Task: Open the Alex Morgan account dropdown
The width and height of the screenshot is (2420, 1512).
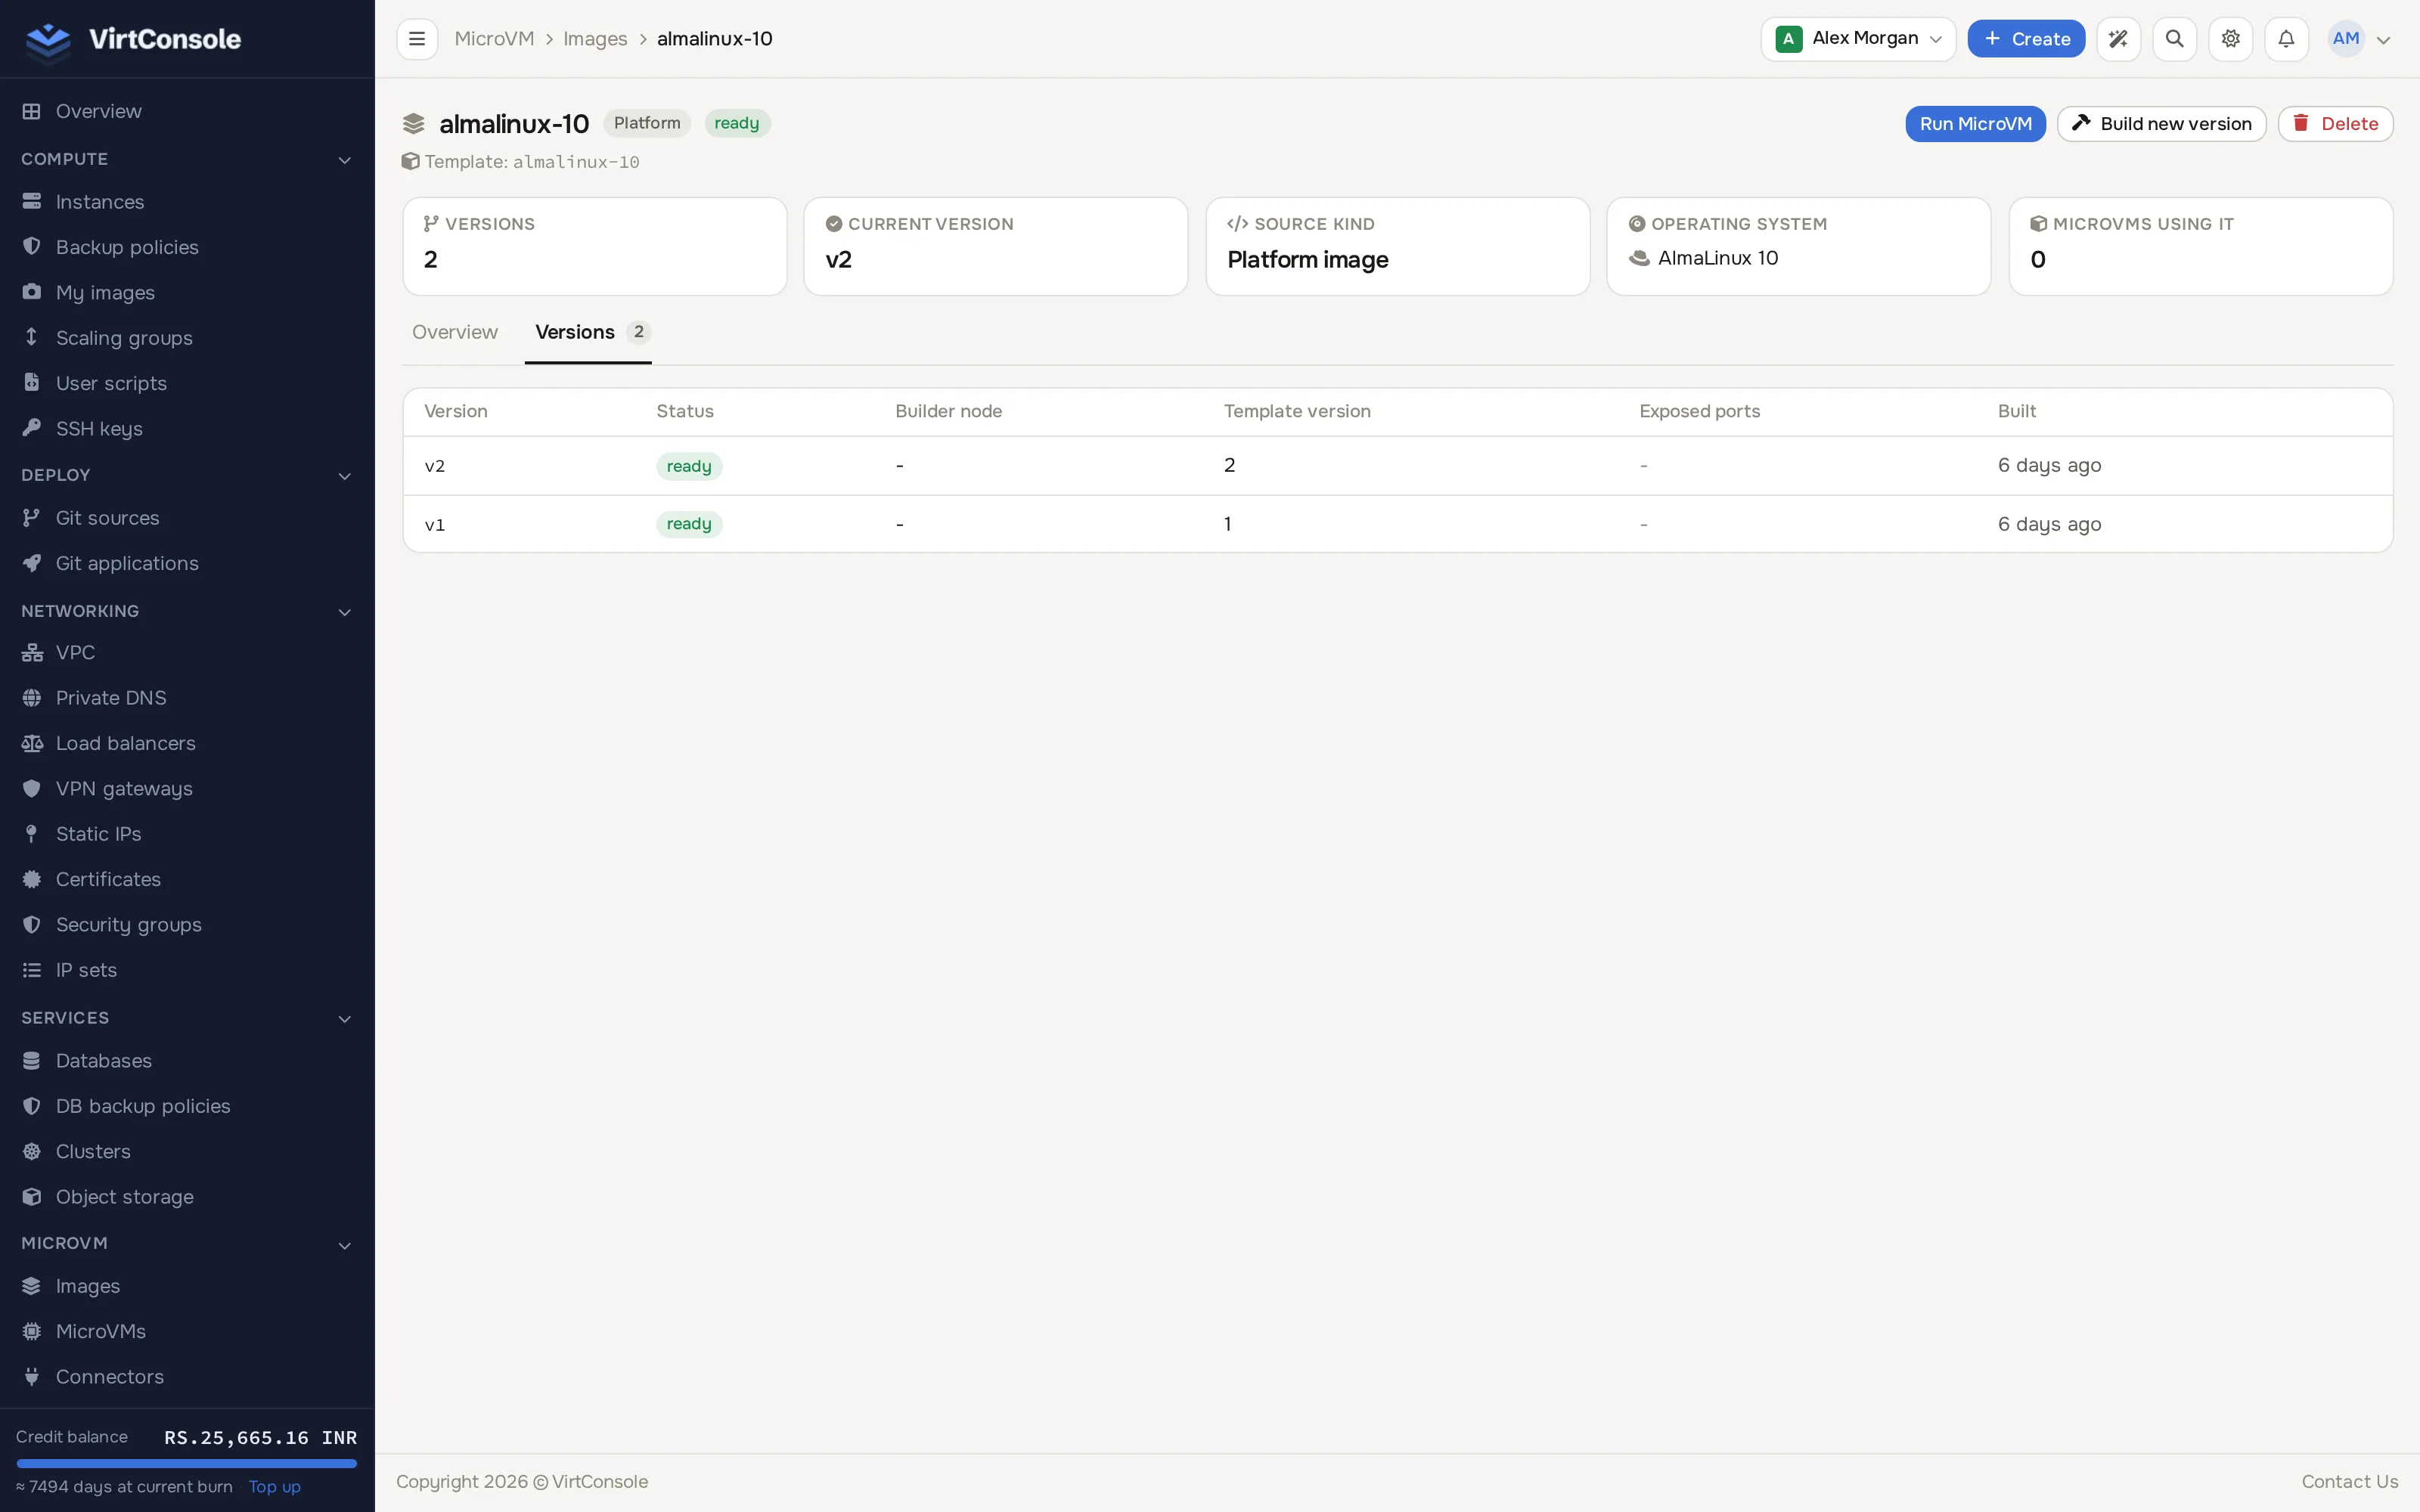Action: (x=1858, y=39)
